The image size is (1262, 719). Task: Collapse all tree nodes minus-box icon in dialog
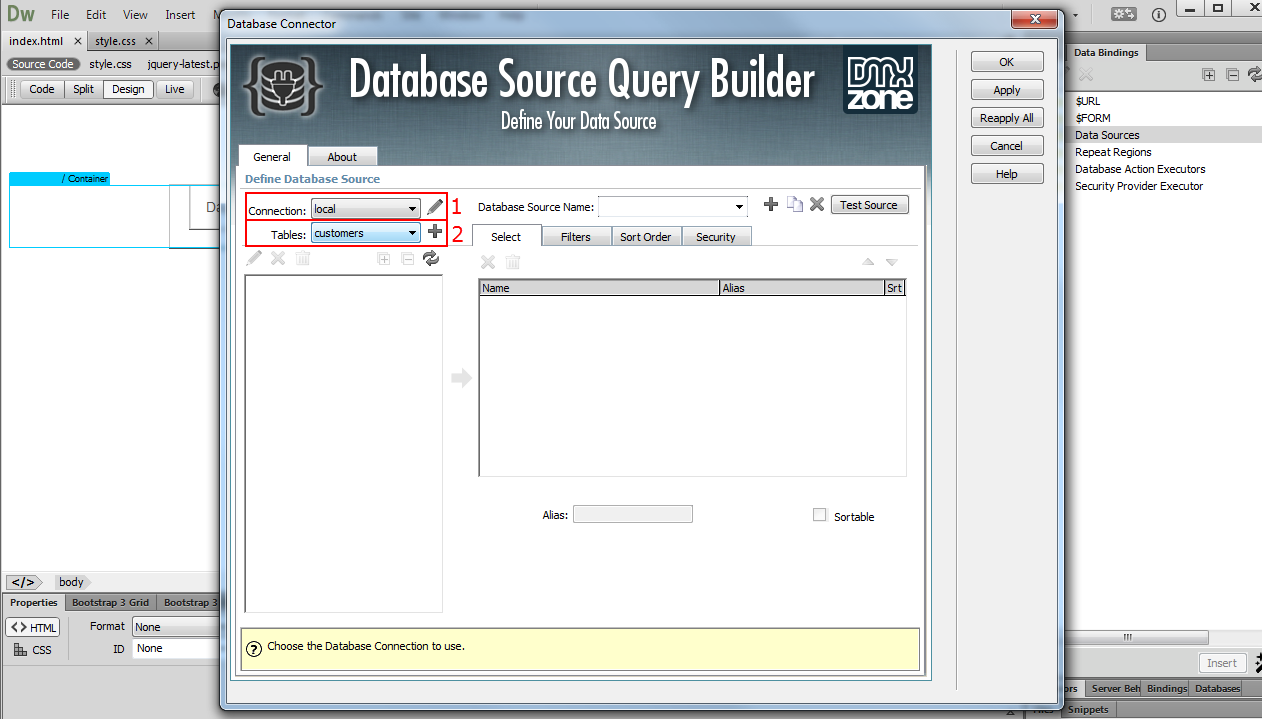[407, 259]
